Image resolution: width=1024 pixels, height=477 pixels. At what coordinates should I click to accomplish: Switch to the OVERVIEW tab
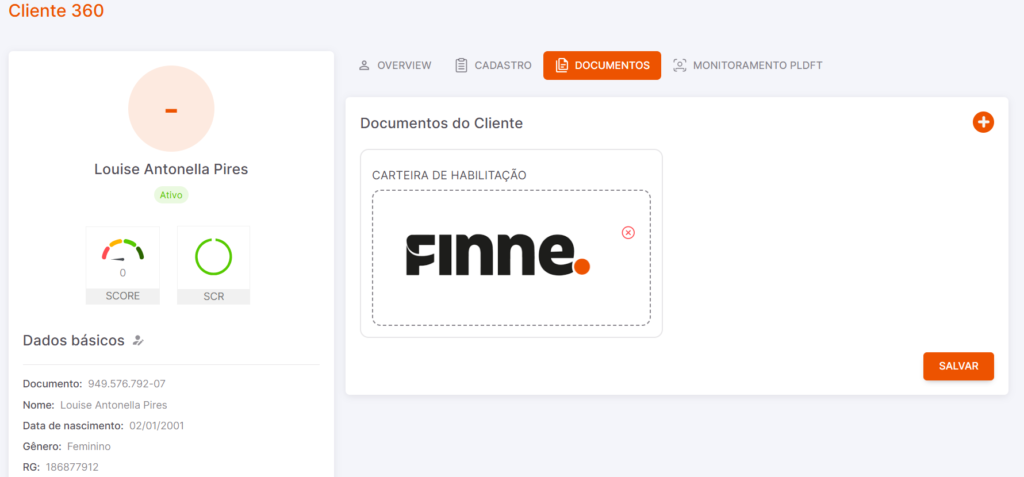(x=395, y=65)
